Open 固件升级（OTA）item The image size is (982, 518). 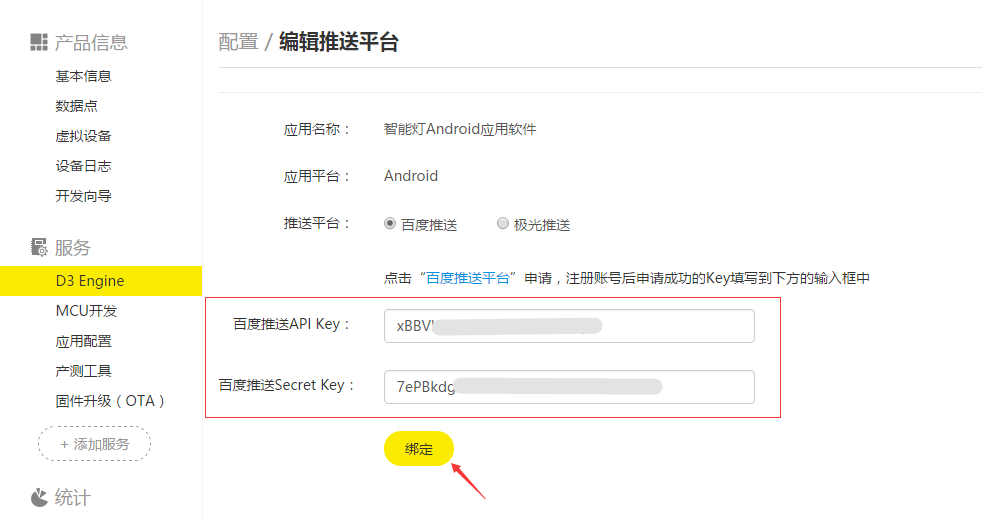110,401
